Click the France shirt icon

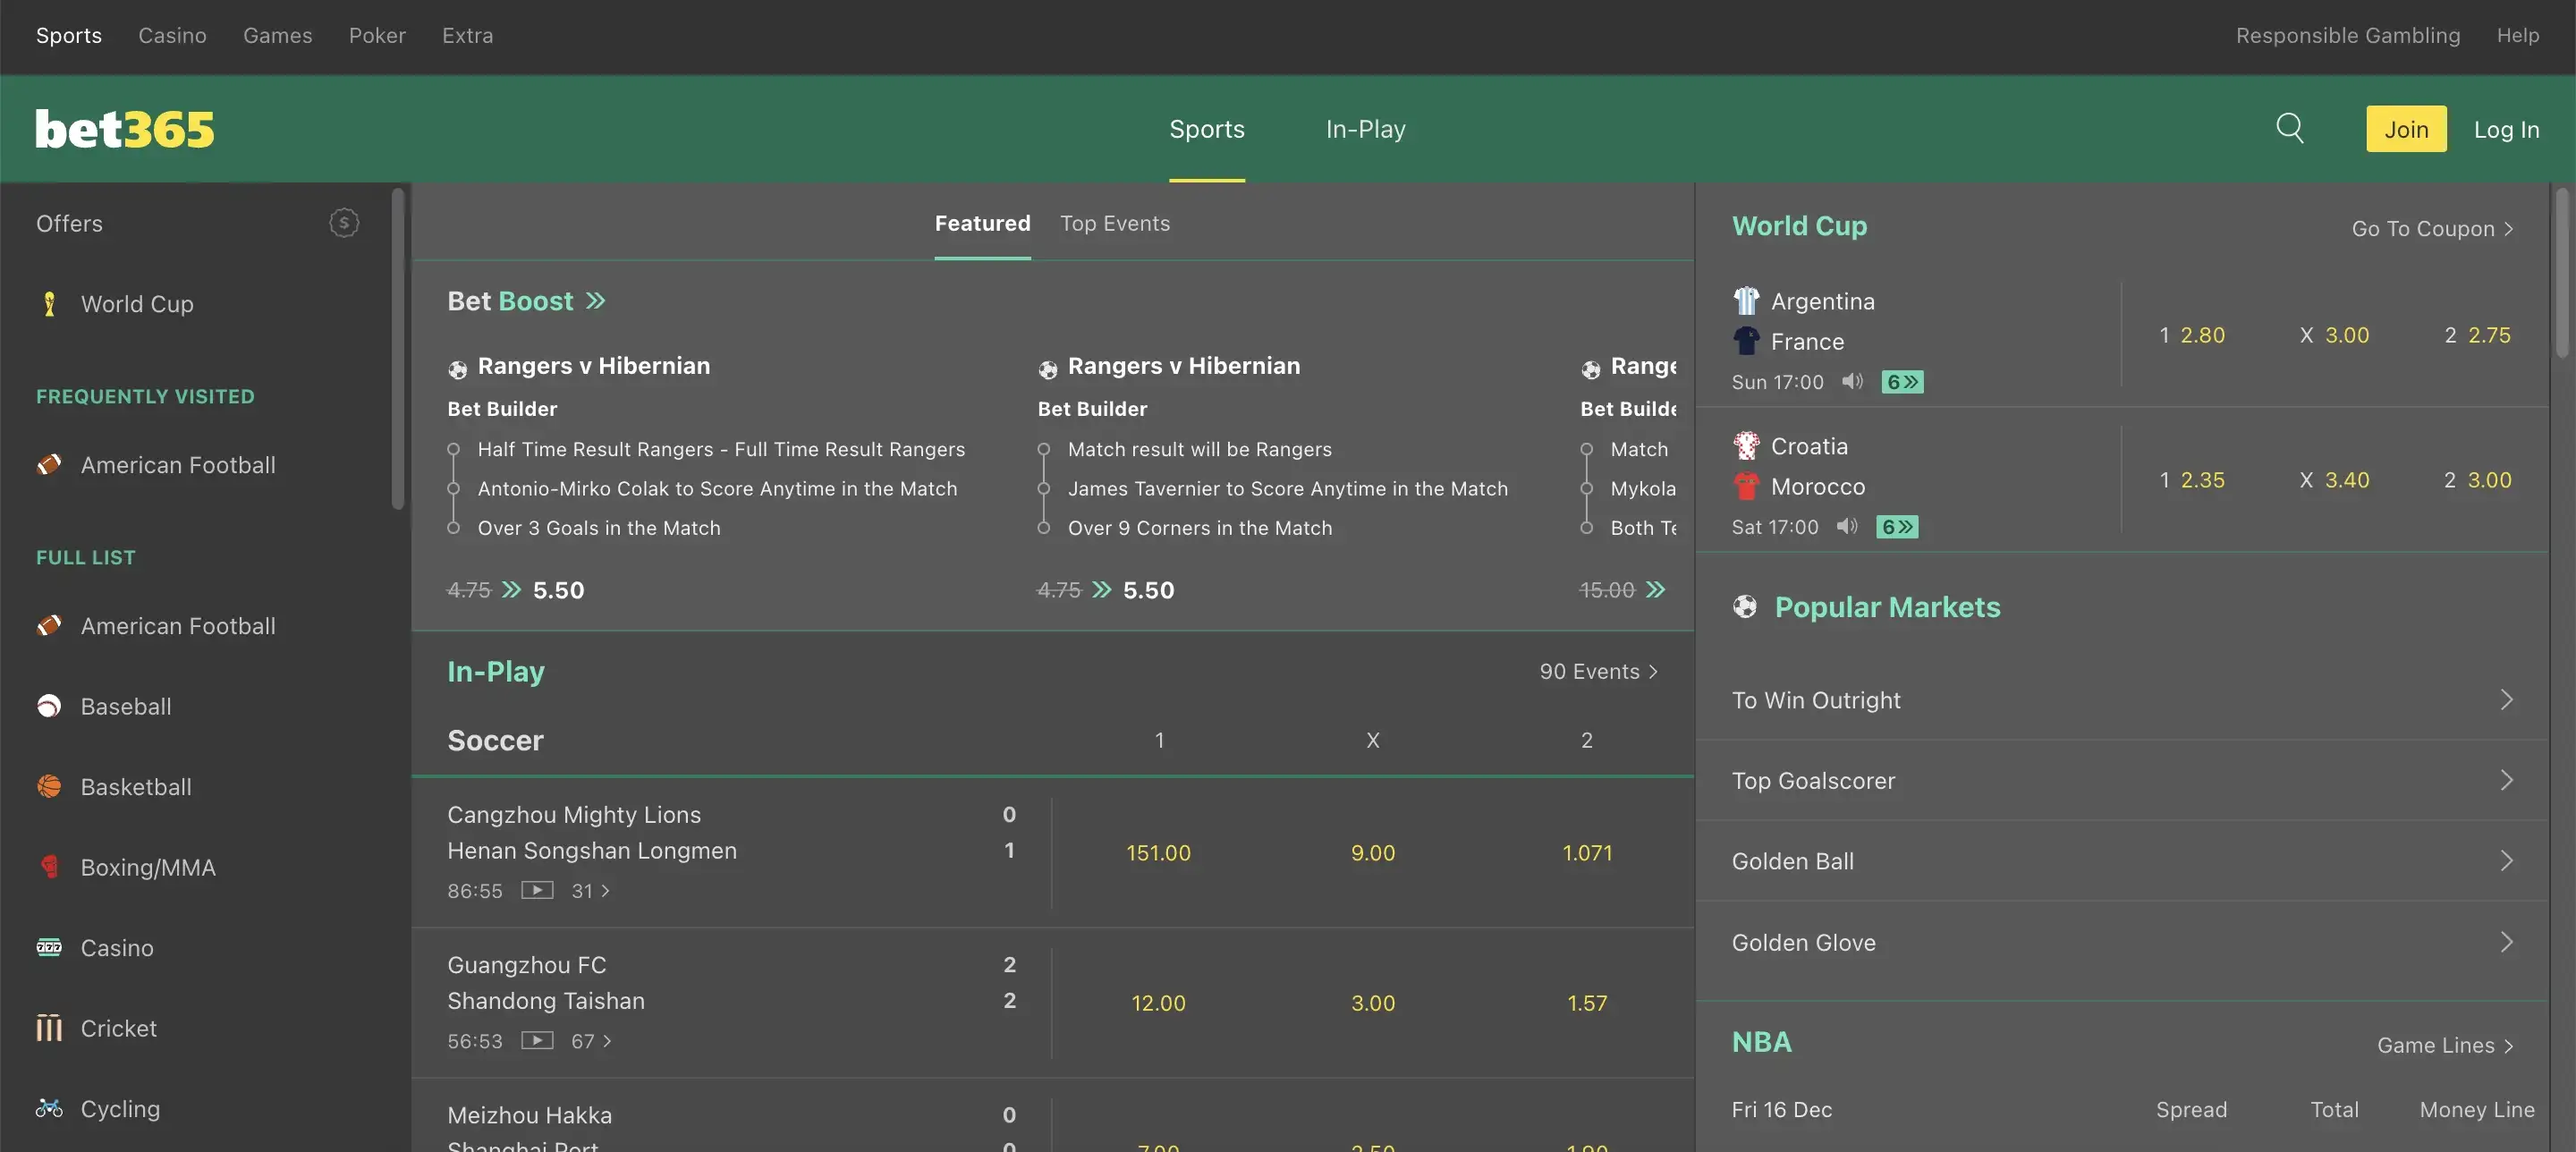click(1746, 341)
